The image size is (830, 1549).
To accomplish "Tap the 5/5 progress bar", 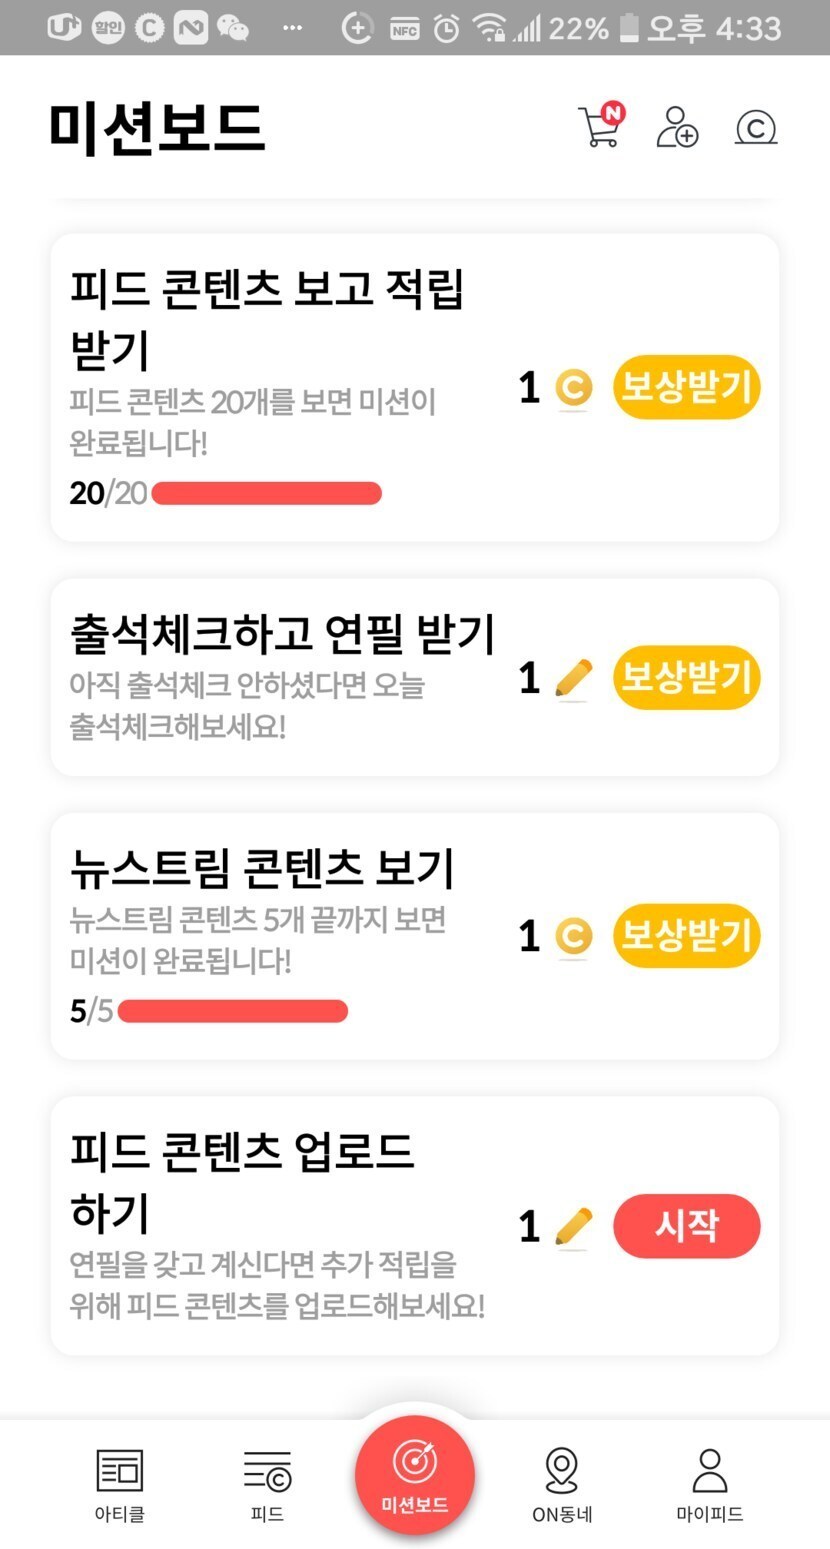I will (x=232, y=1011).
